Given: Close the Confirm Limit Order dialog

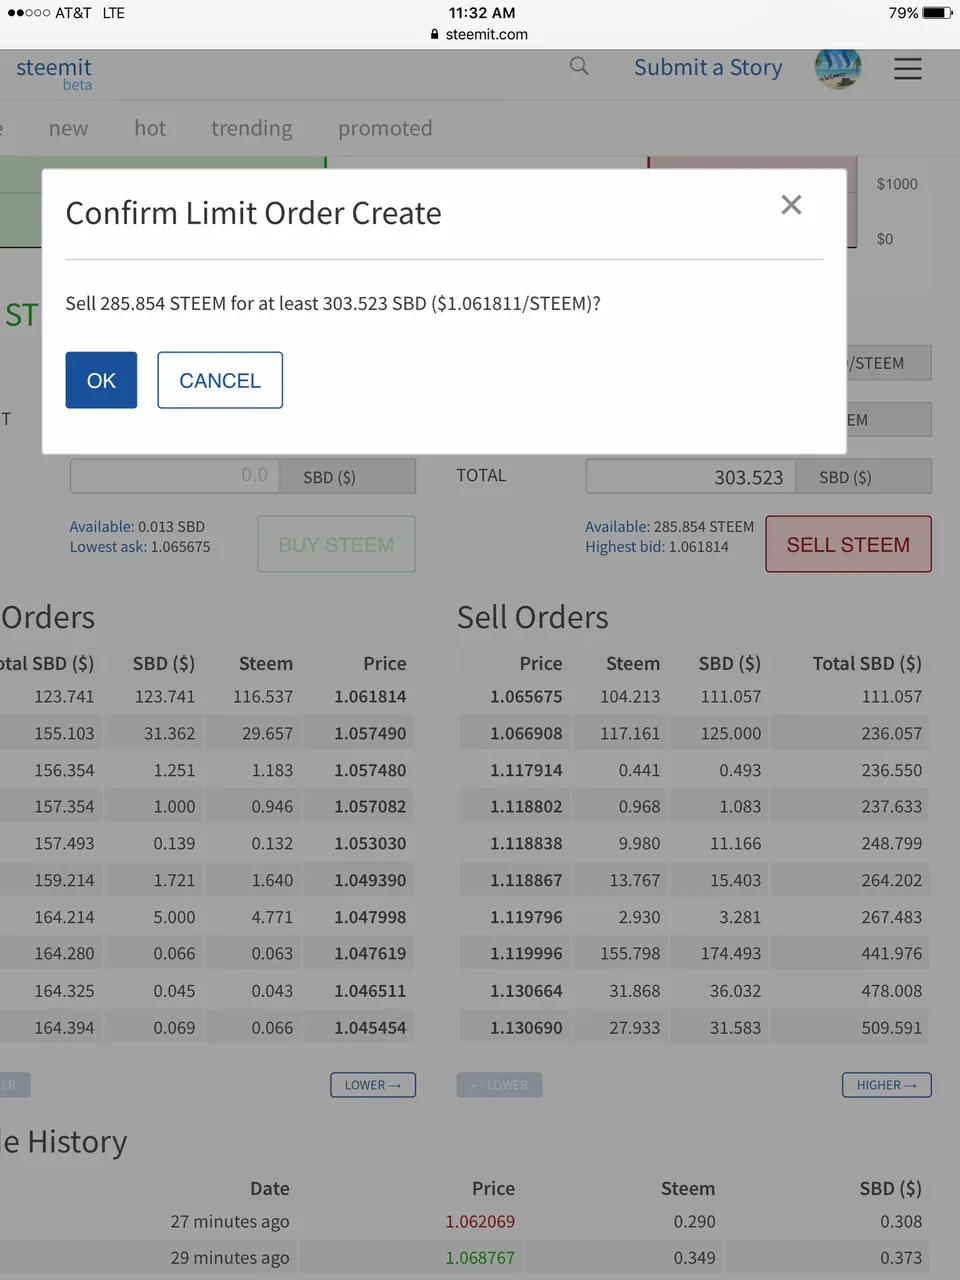Looking at the screenshot, I should tap(791, 205).
